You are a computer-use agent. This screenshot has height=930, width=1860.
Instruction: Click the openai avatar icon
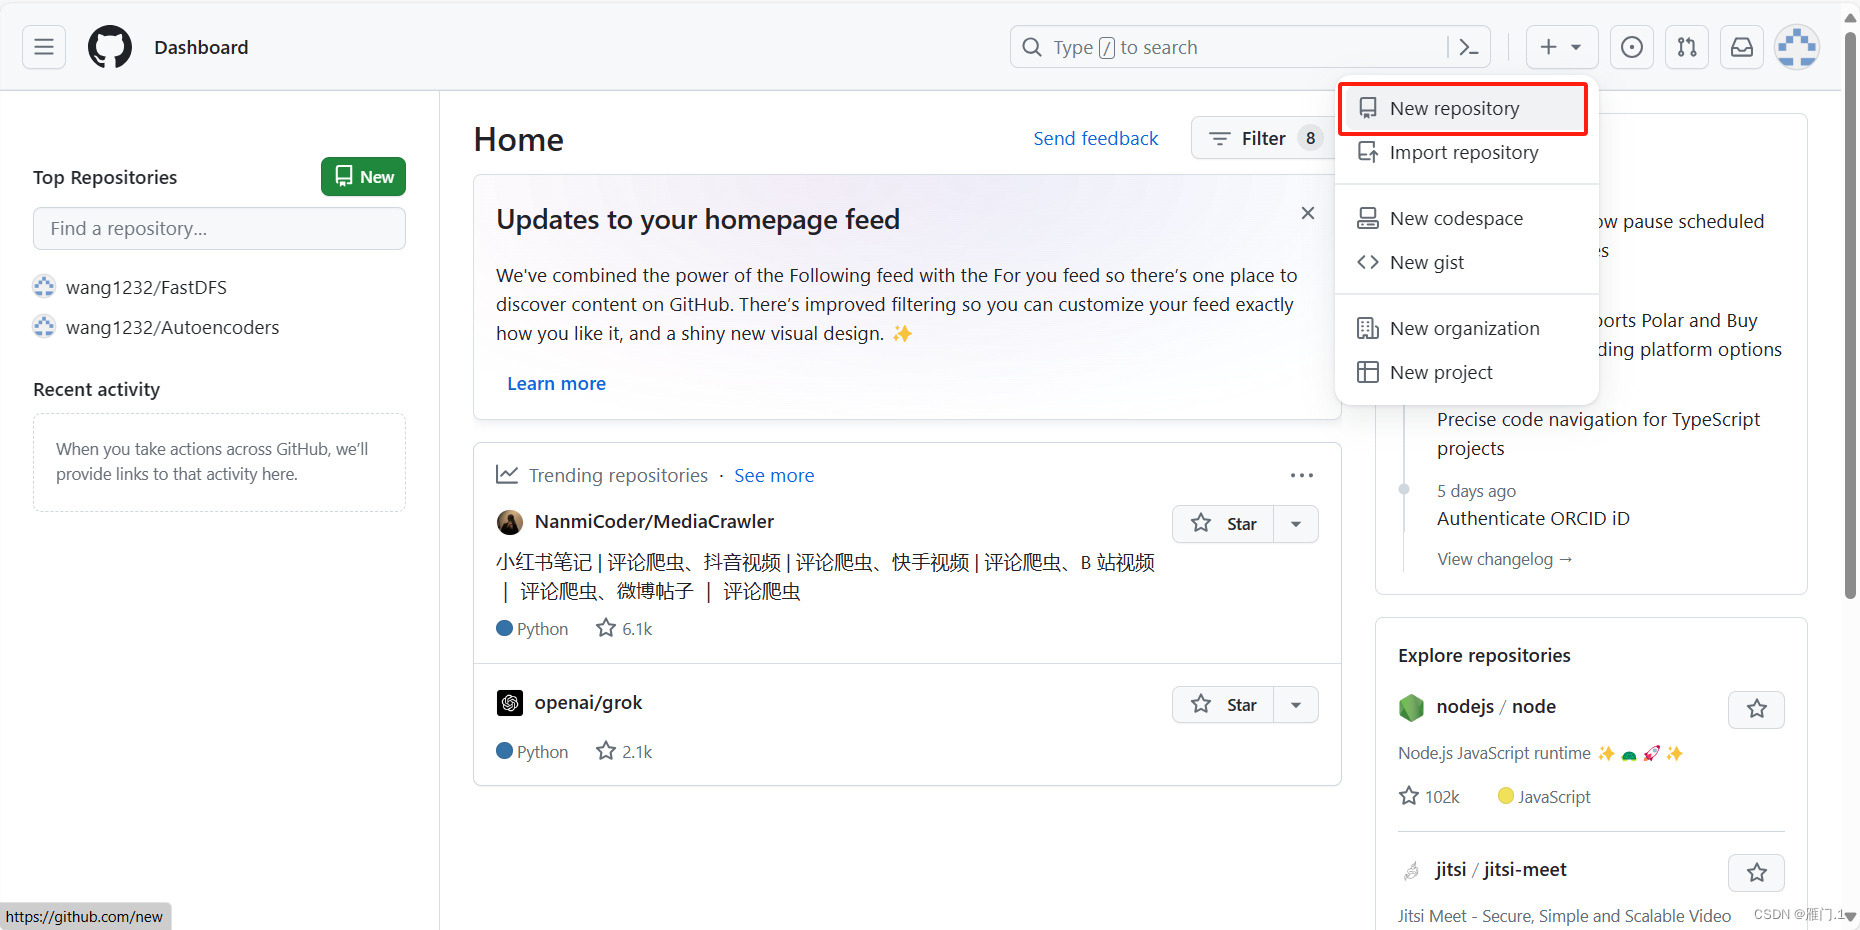click(510, 703)
